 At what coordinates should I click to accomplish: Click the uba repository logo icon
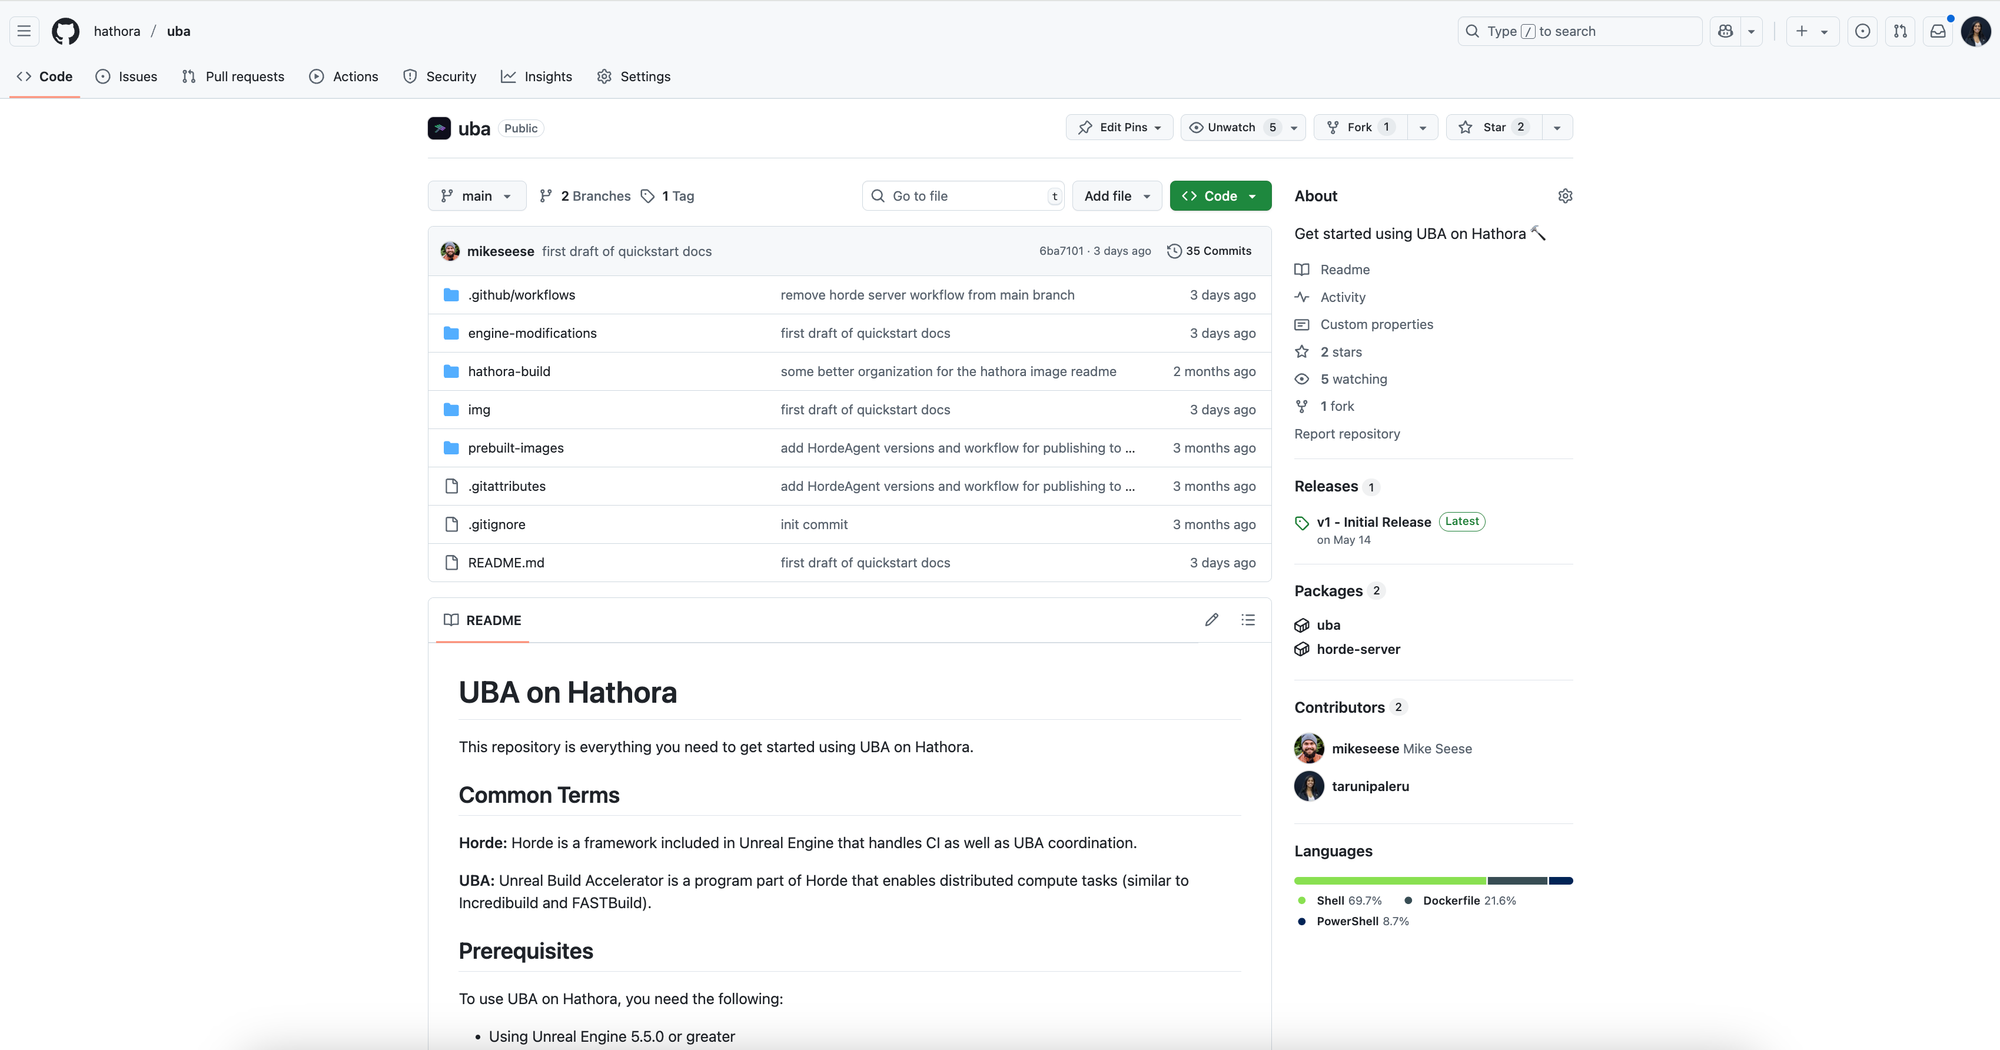[439, 128]
